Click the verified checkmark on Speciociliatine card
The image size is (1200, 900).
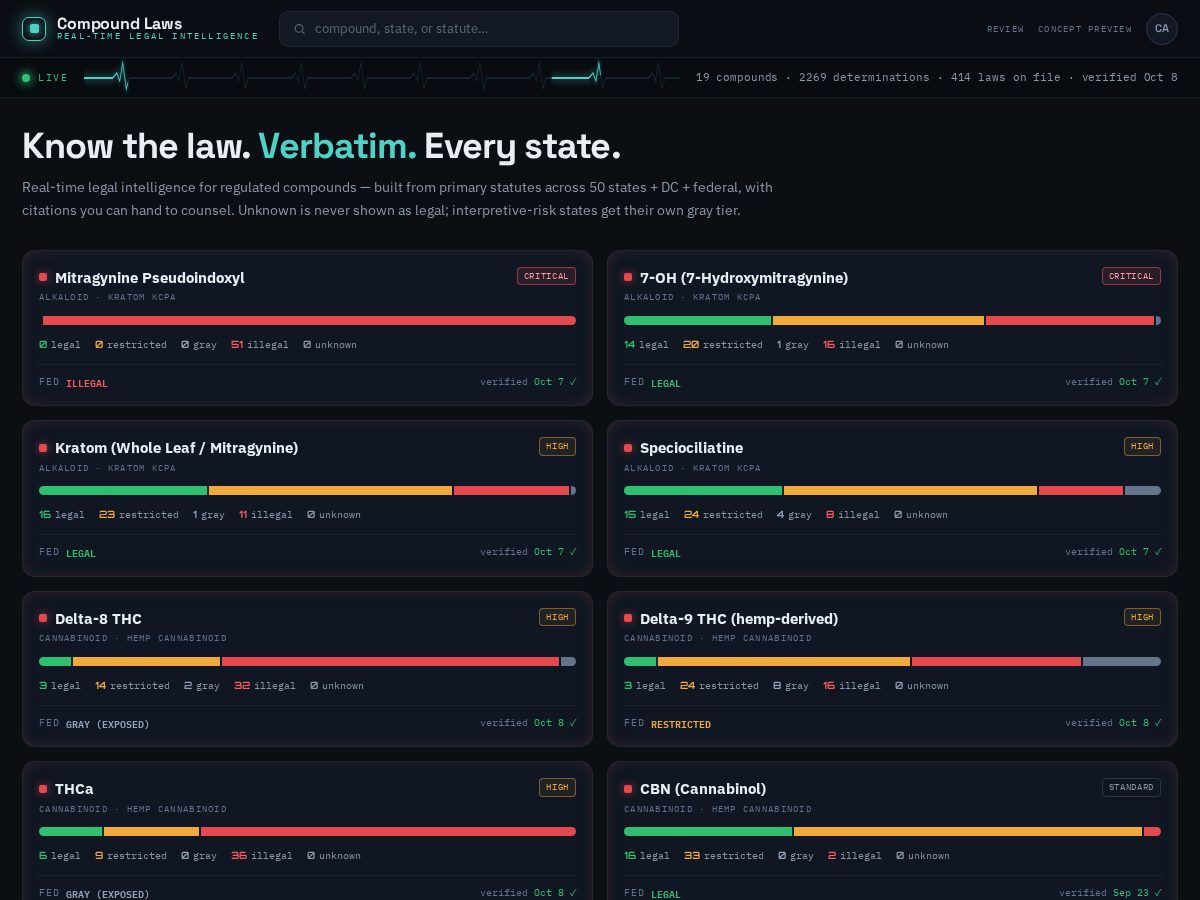click(1158, 552)
